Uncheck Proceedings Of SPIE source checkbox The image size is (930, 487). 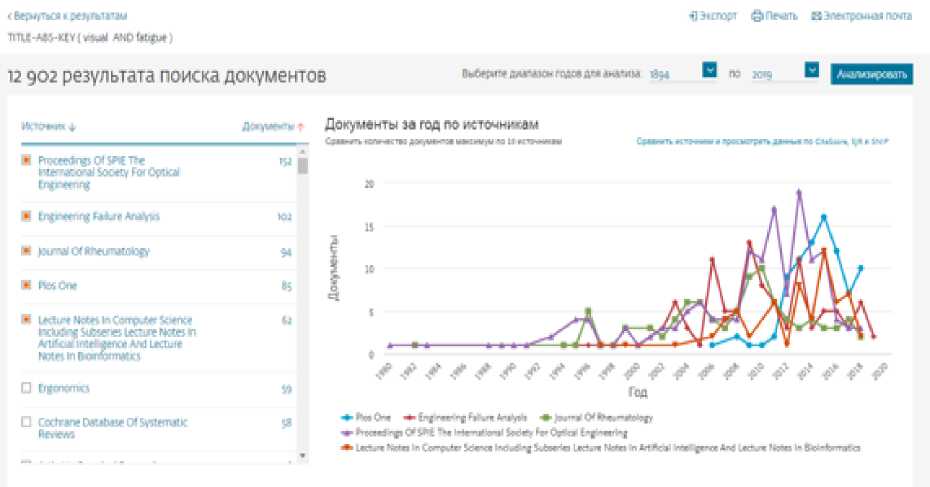[27, 160]
